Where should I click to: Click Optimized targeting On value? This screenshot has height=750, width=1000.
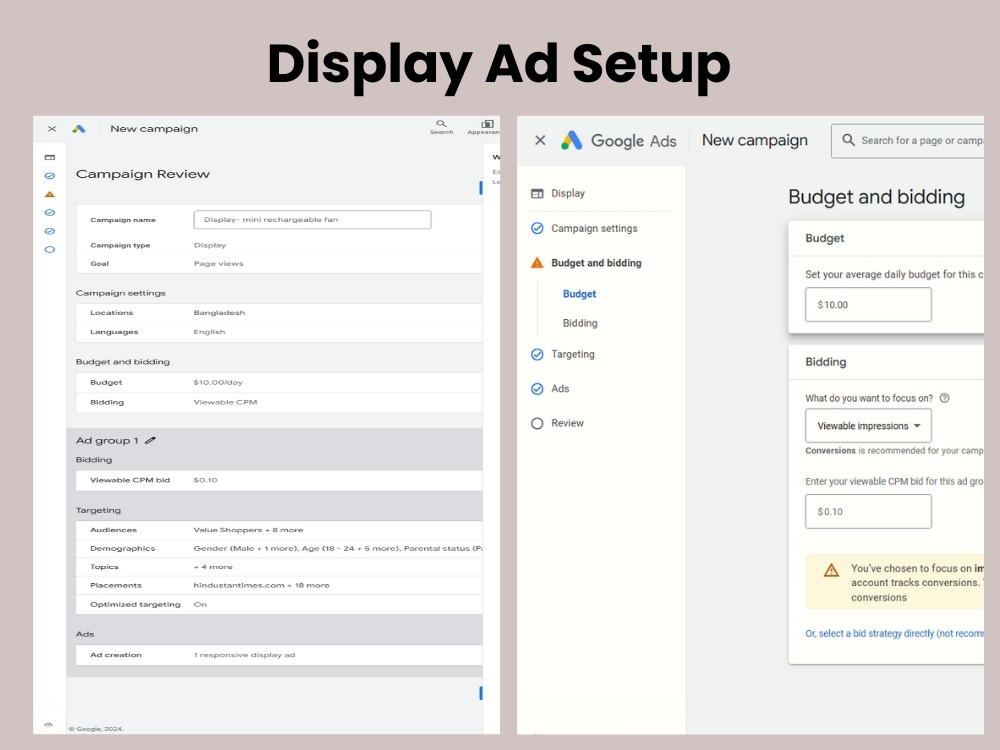click(200, 604)
